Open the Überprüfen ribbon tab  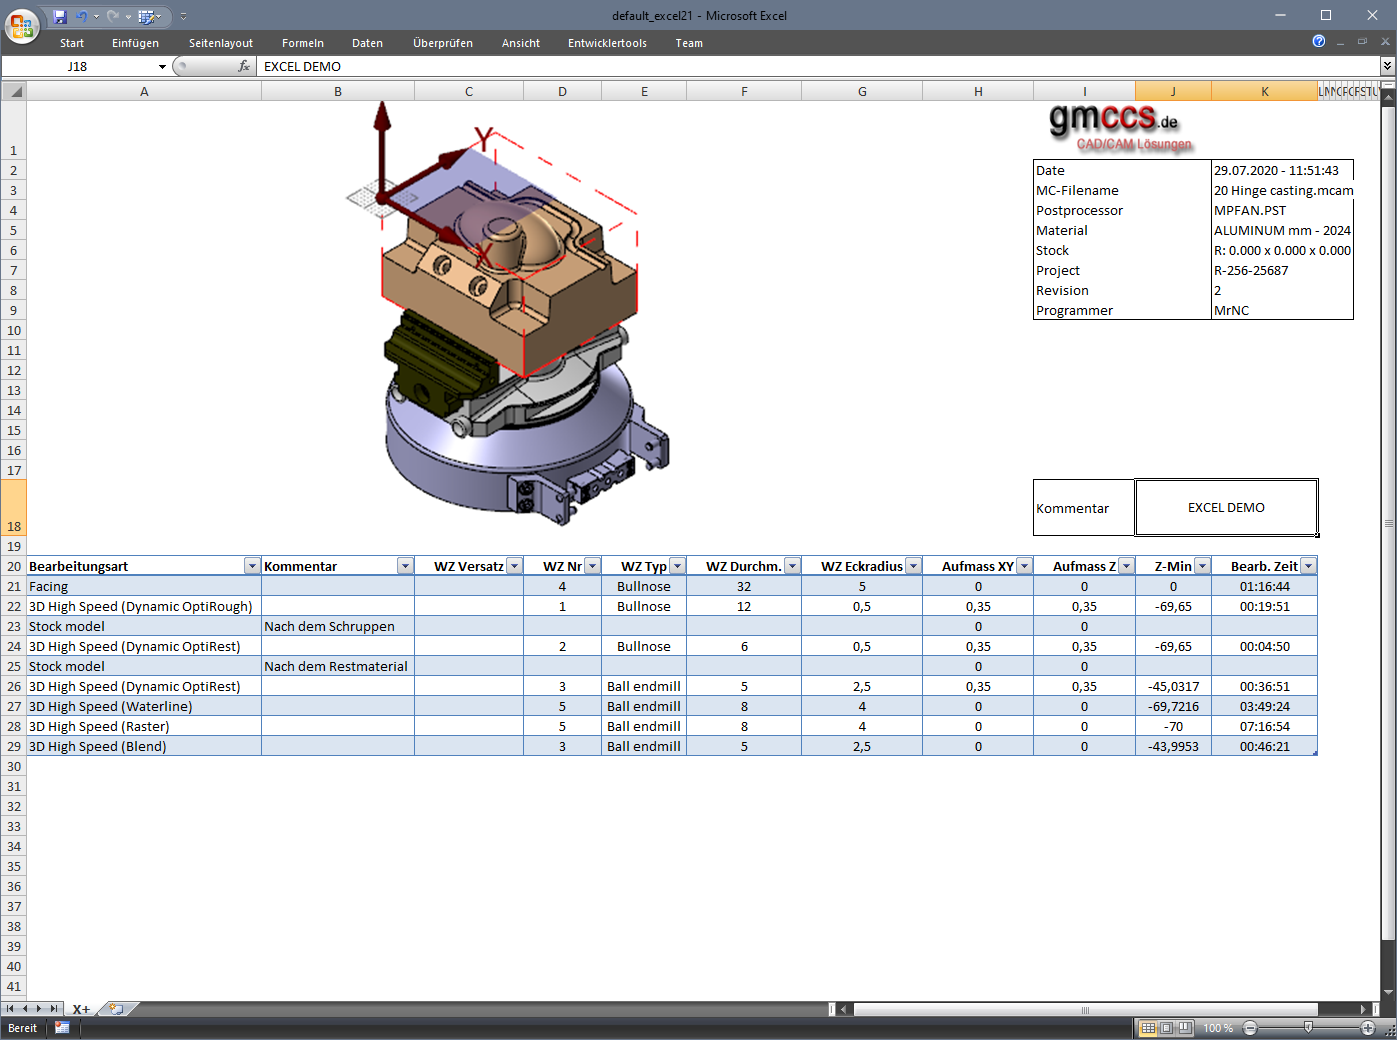[x=443, y=43]
